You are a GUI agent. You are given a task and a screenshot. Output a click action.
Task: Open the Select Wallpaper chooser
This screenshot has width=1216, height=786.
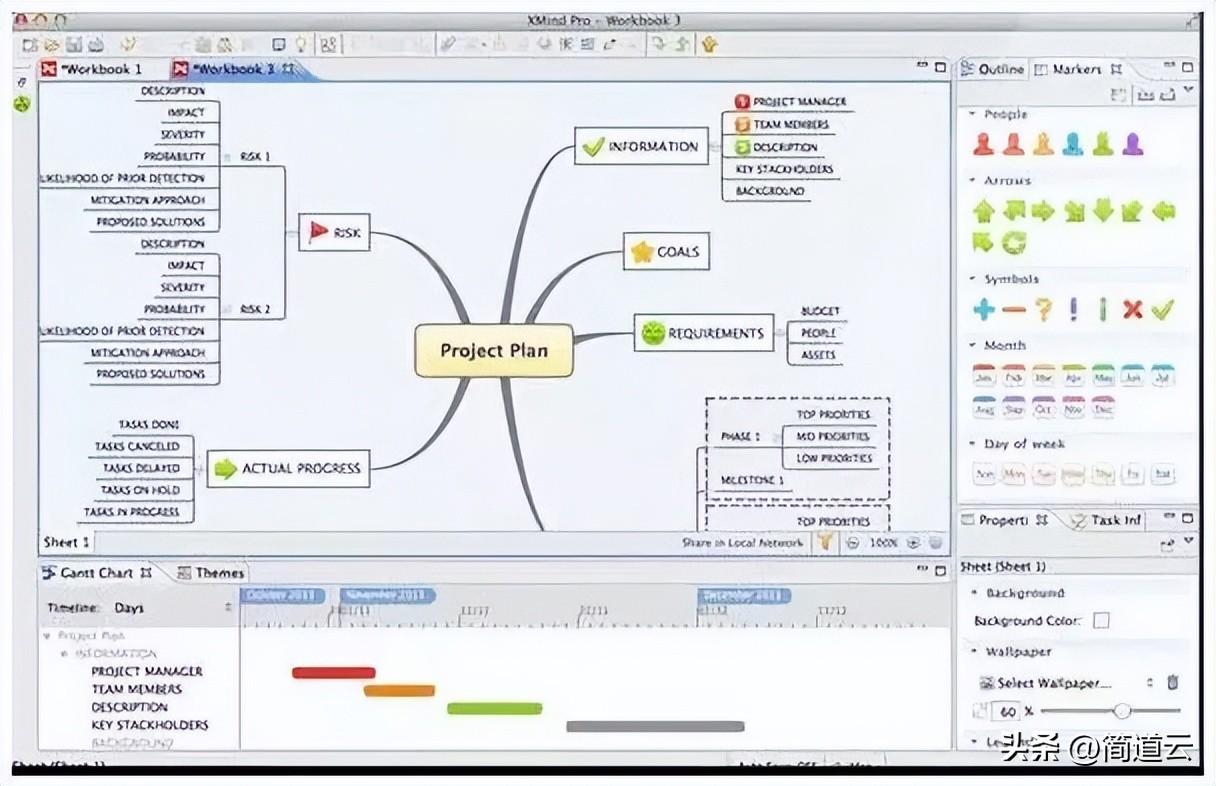click(1054, 683)
